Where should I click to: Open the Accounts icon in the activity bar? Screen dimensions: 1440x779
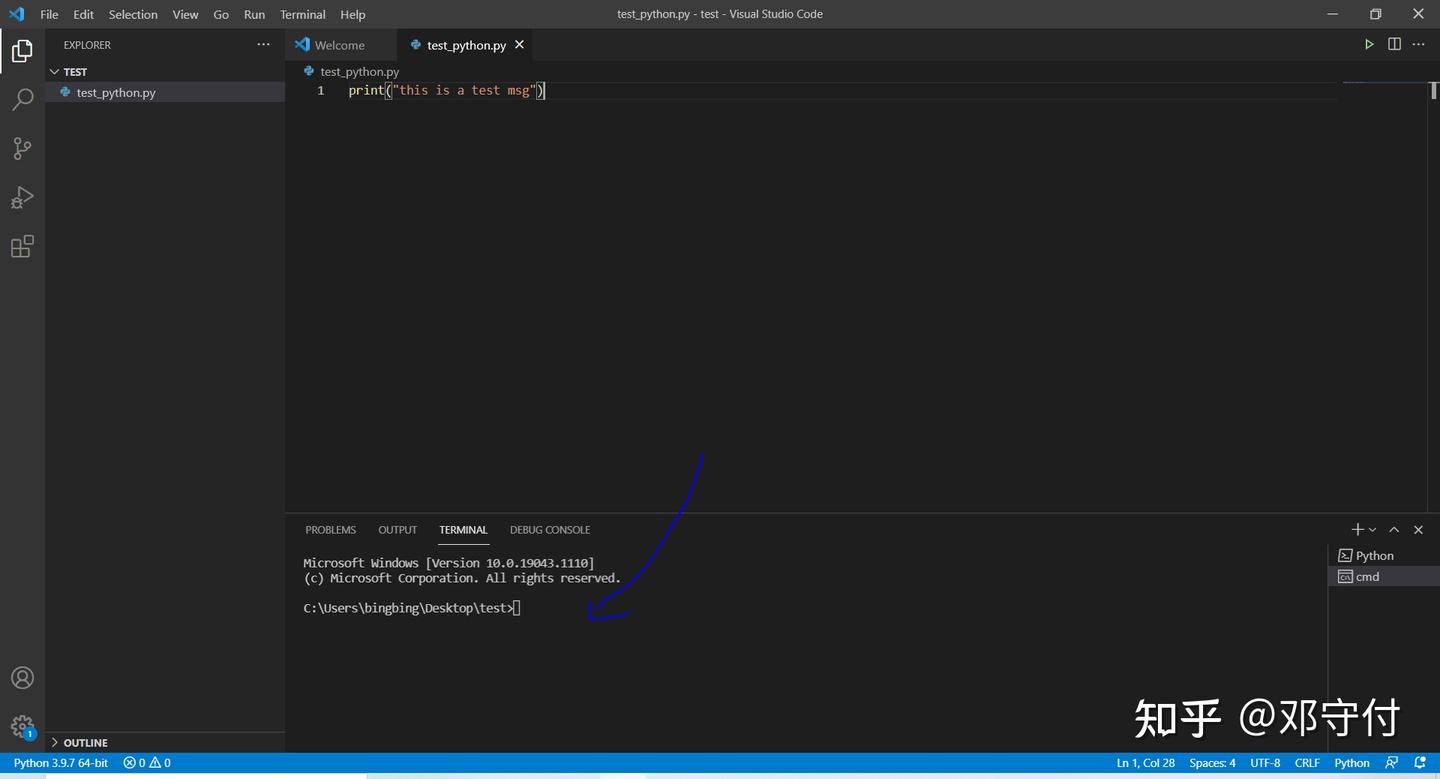(22, 677)
